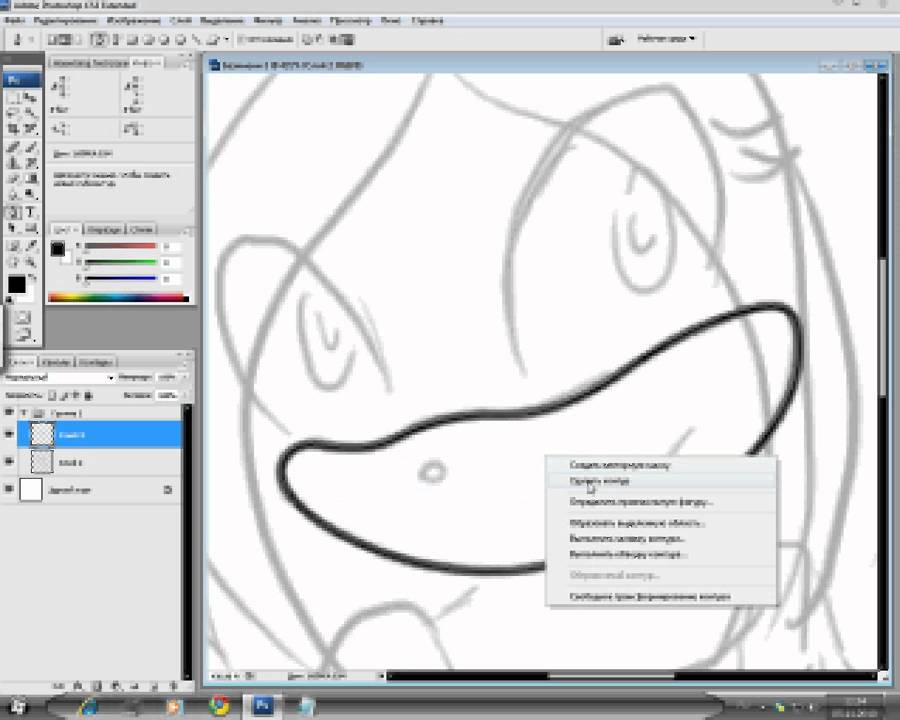
Task: Click the red R color slider
Action: [x=121, y=246]
